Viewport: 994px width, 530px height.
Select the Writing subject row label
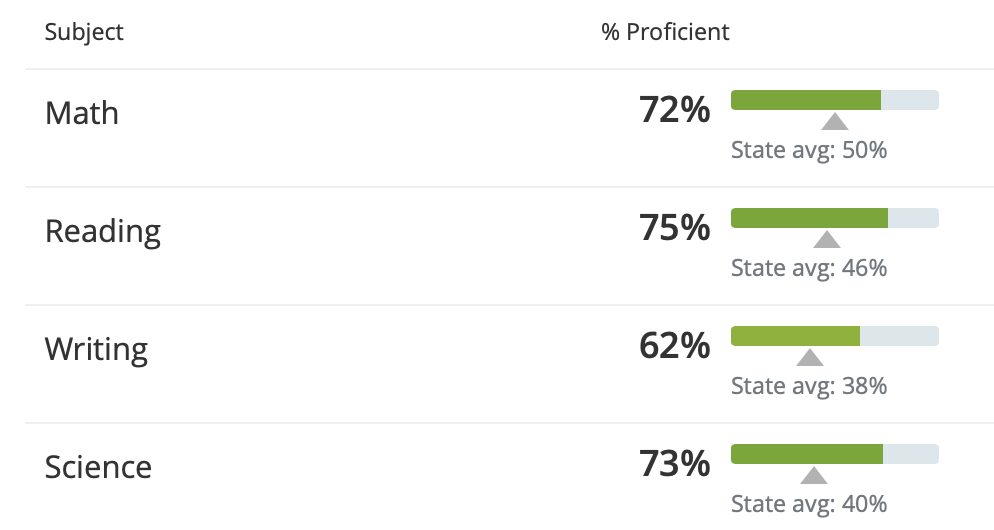pyautogui.click(x=96, y=349)
